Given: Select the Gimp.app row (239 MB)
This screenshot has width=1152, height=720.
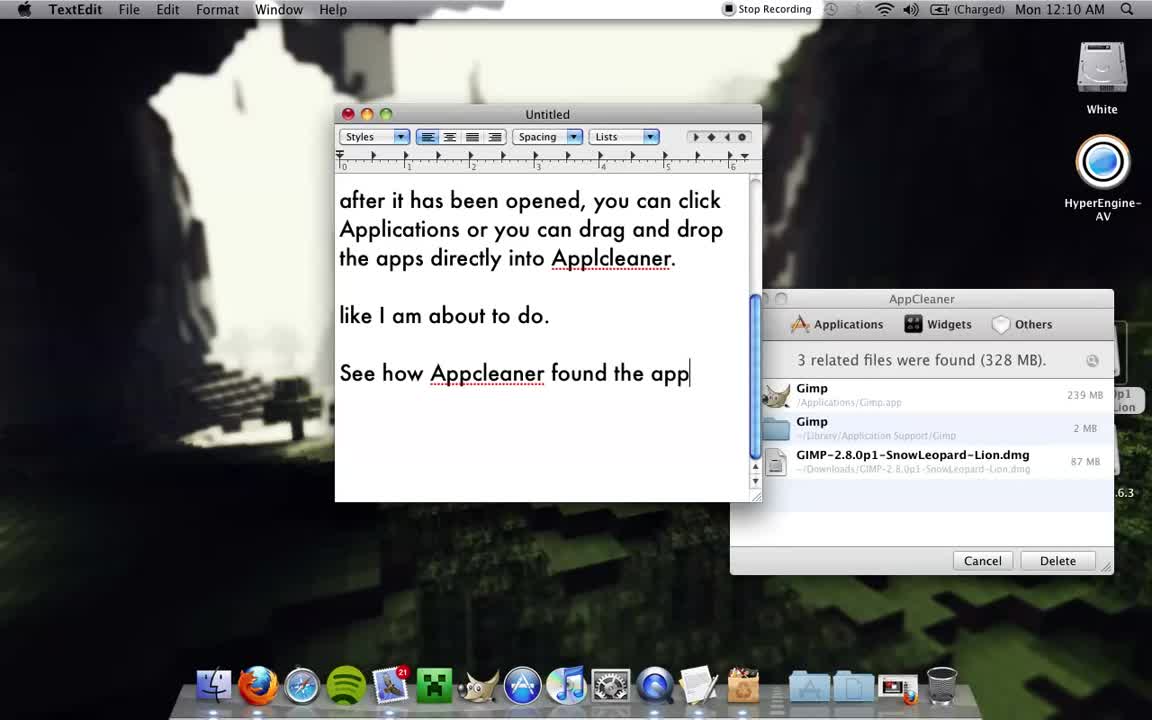Looking at the screenshot, I should point(937,395).
